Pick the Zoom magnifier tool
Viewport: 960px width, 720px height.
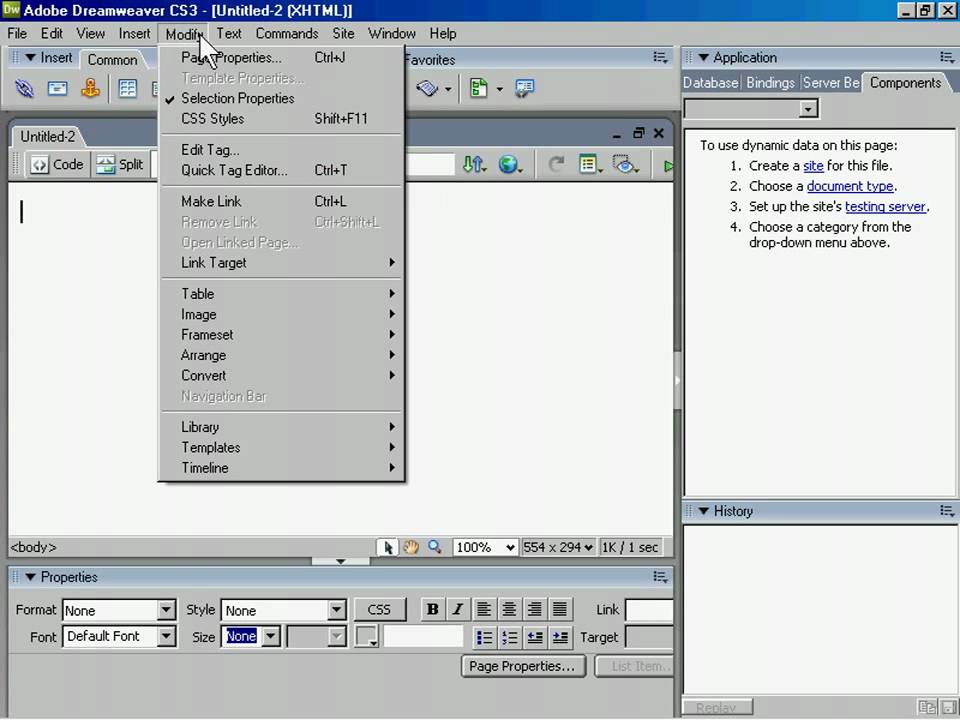(x=434, y=547)
